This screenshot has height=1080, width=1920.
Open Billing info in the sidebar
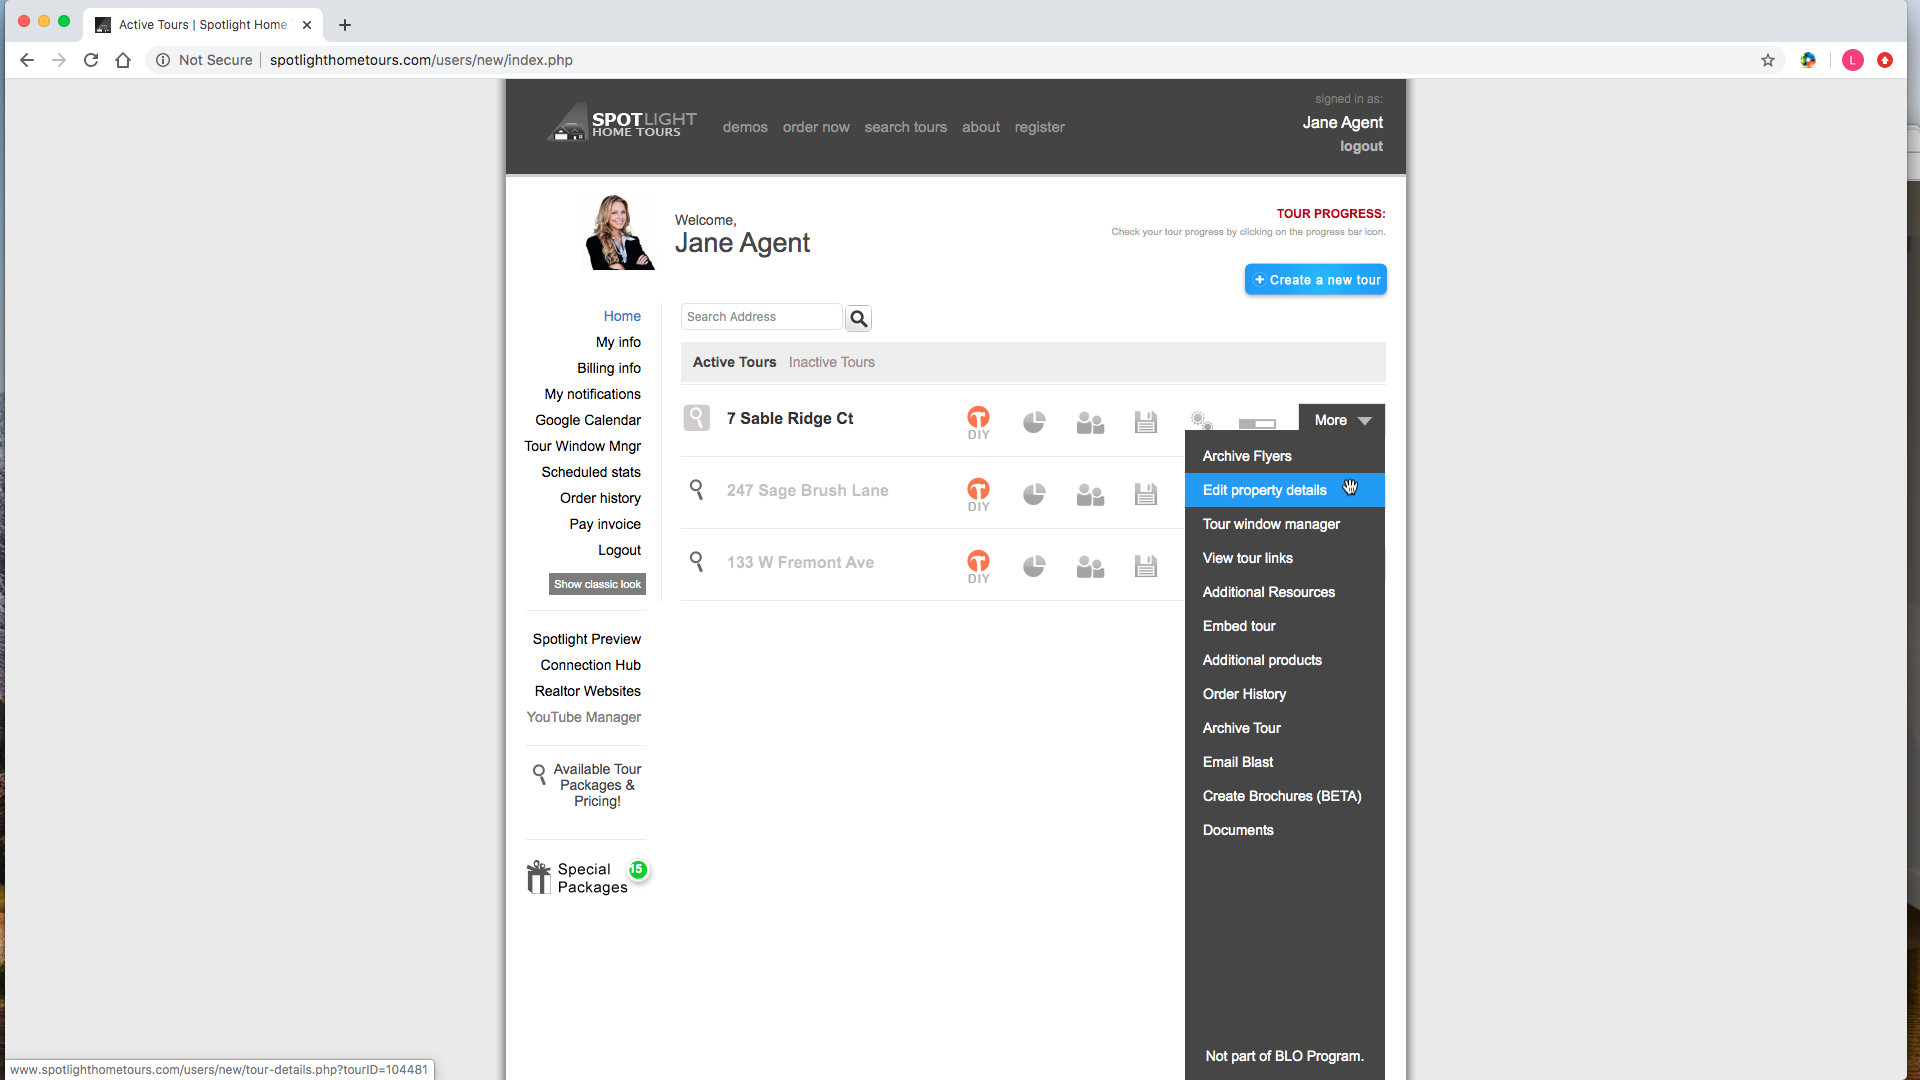click(x=608, y=368)
